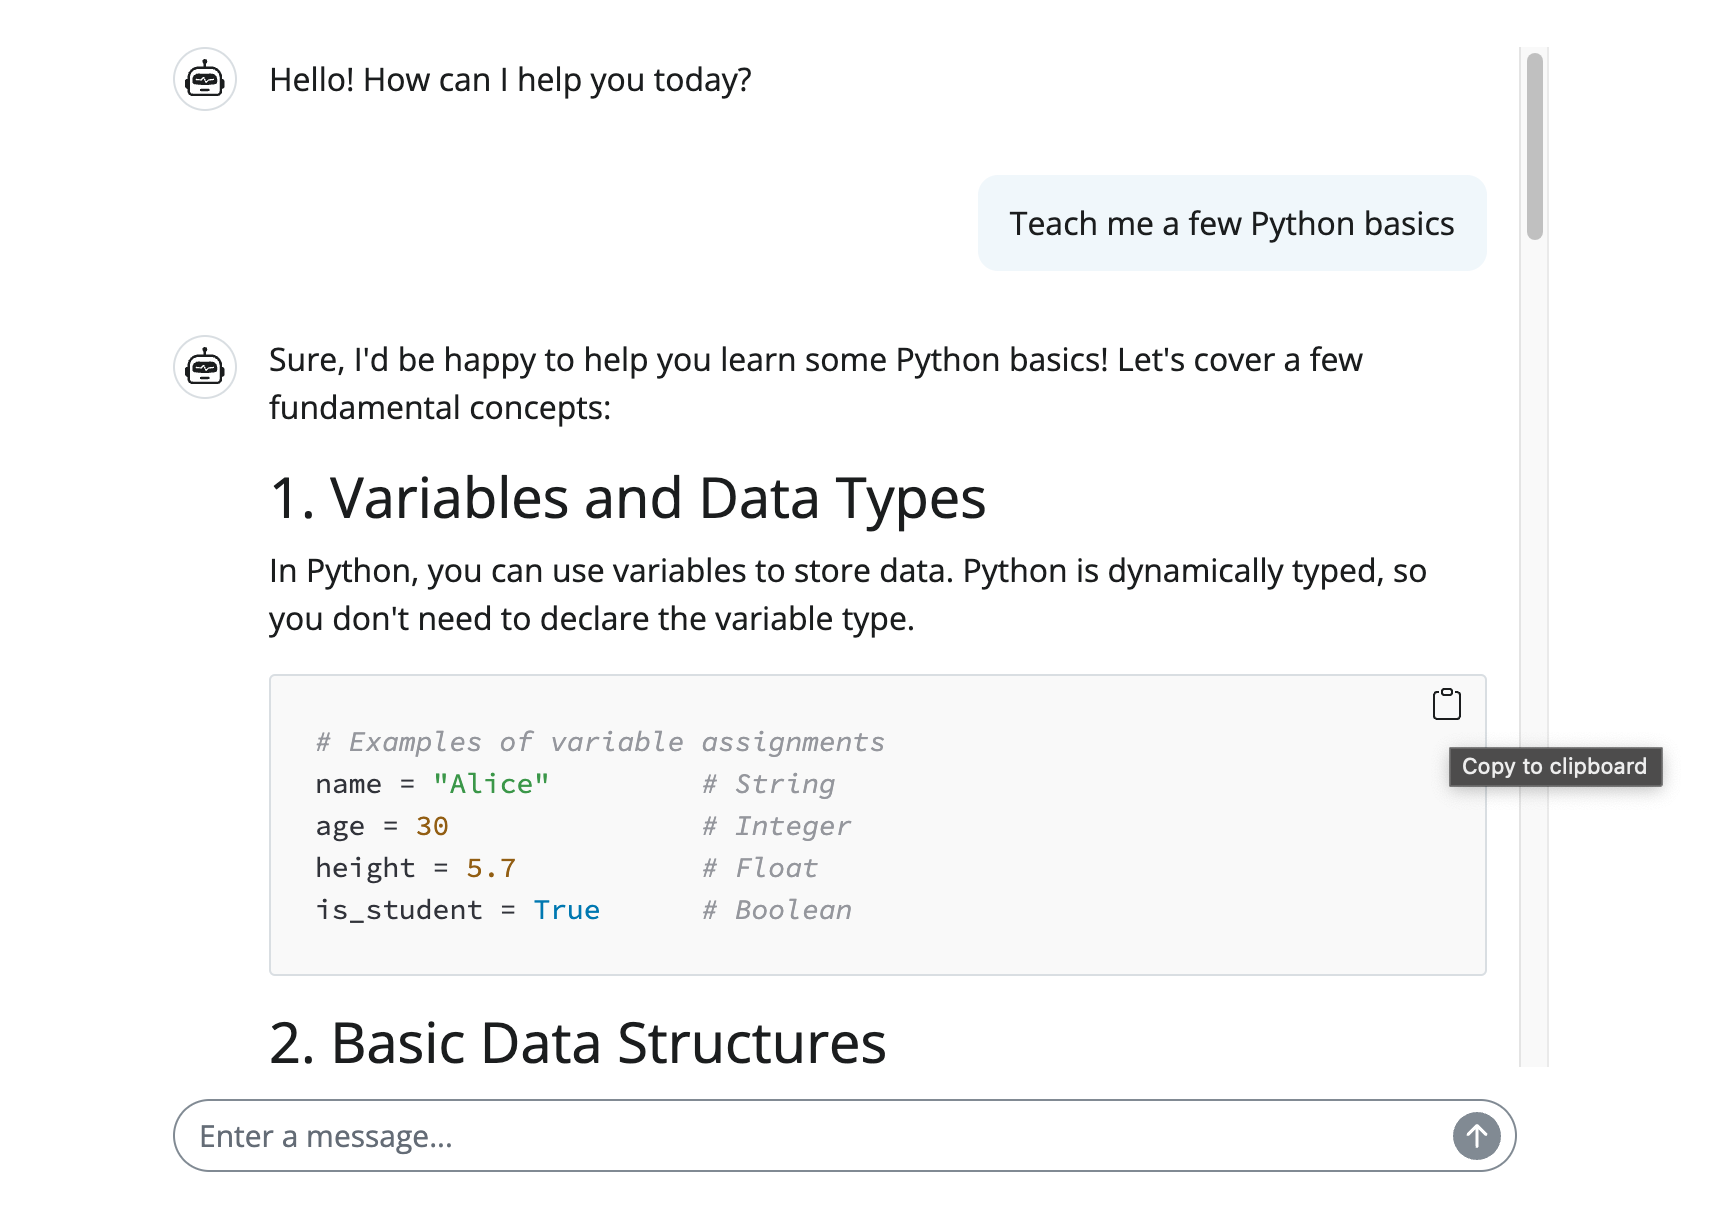1730x1212 pixels.
Task: Click the heading '2. Basic Data Structures'
Action: pyautogui.click(x=576, y=1042)
